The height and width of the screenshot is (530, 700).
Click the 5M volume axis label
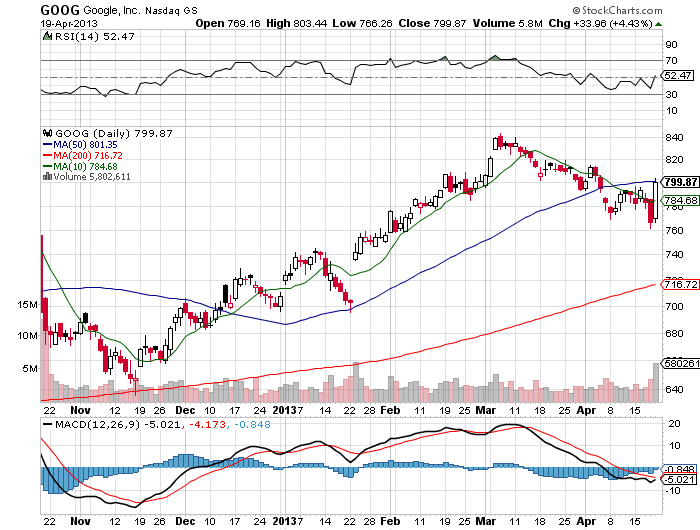pyautogui.click(x=31, y=368)
